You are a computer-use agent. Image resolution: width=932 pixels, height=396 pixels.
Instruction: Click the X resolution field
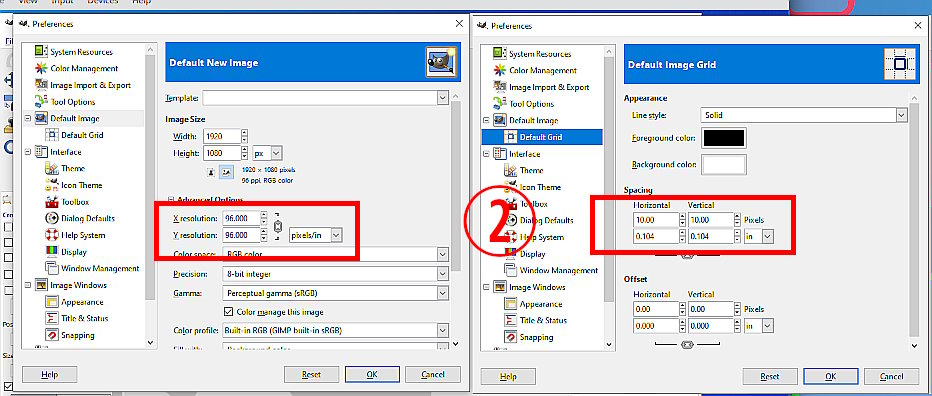(x=241, y=218)
